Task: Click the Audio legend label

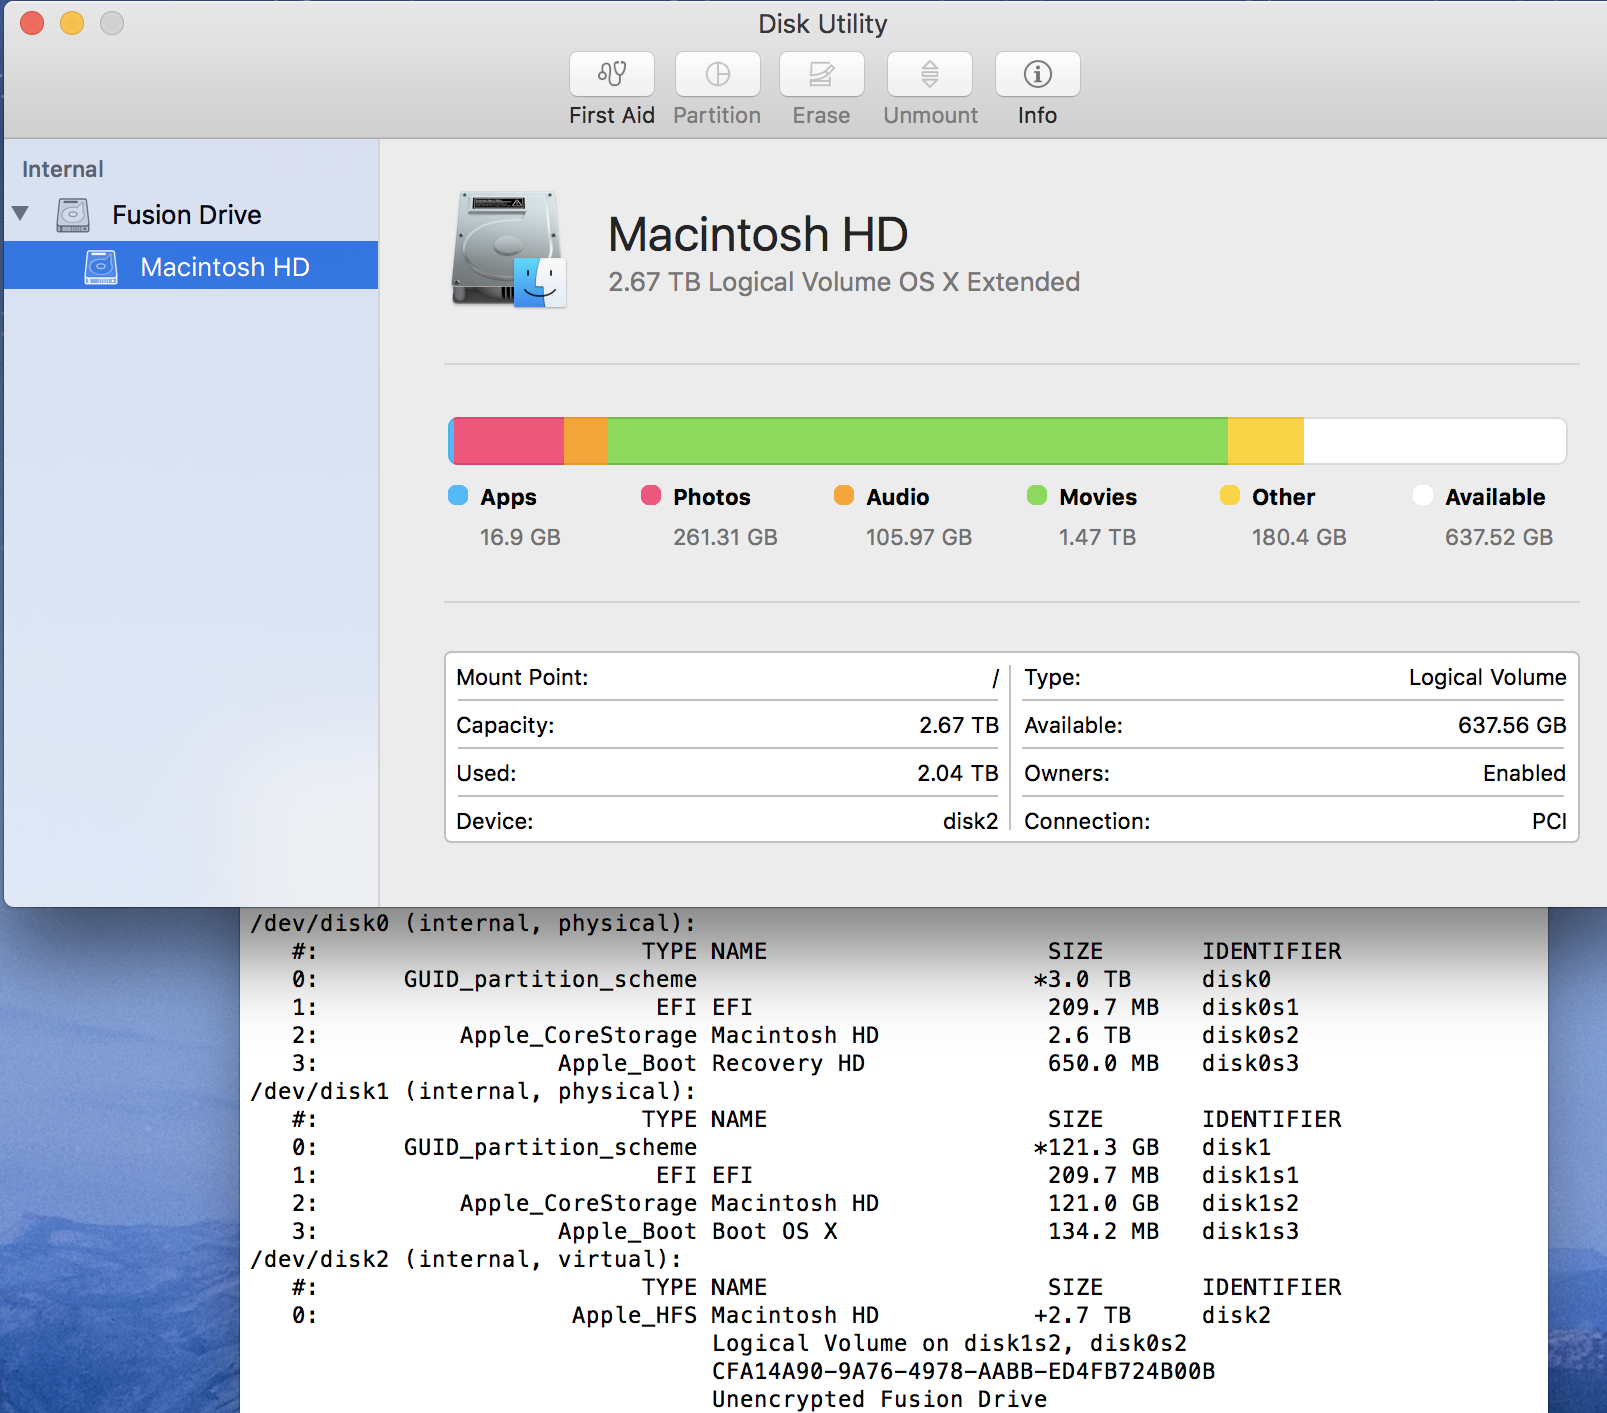Action: click(898, 497)
